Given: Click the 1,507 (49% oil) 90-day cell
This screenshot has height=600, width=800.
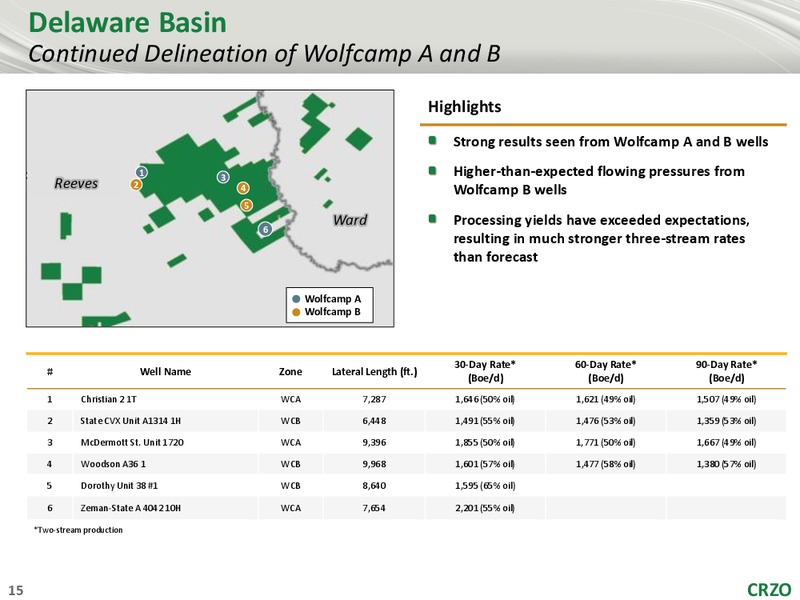Looking at the screenshot, I should pyautogui.click(x=727, y=399).
